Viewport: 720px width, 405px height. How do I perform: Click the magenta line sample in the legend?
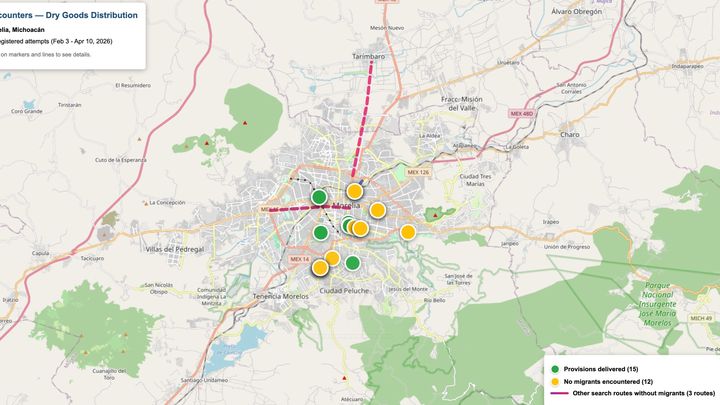click(556, 394)
